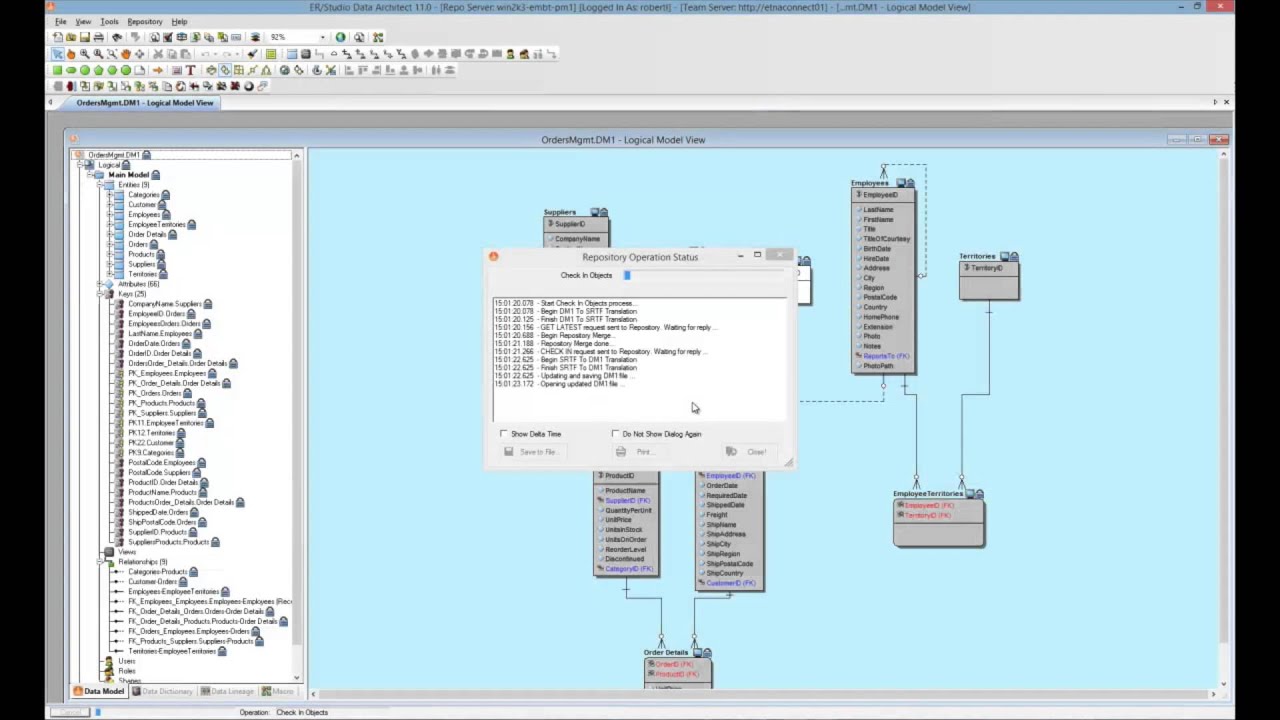
Task: Click the format painter brush icon
Action: (x=252, y=54)
